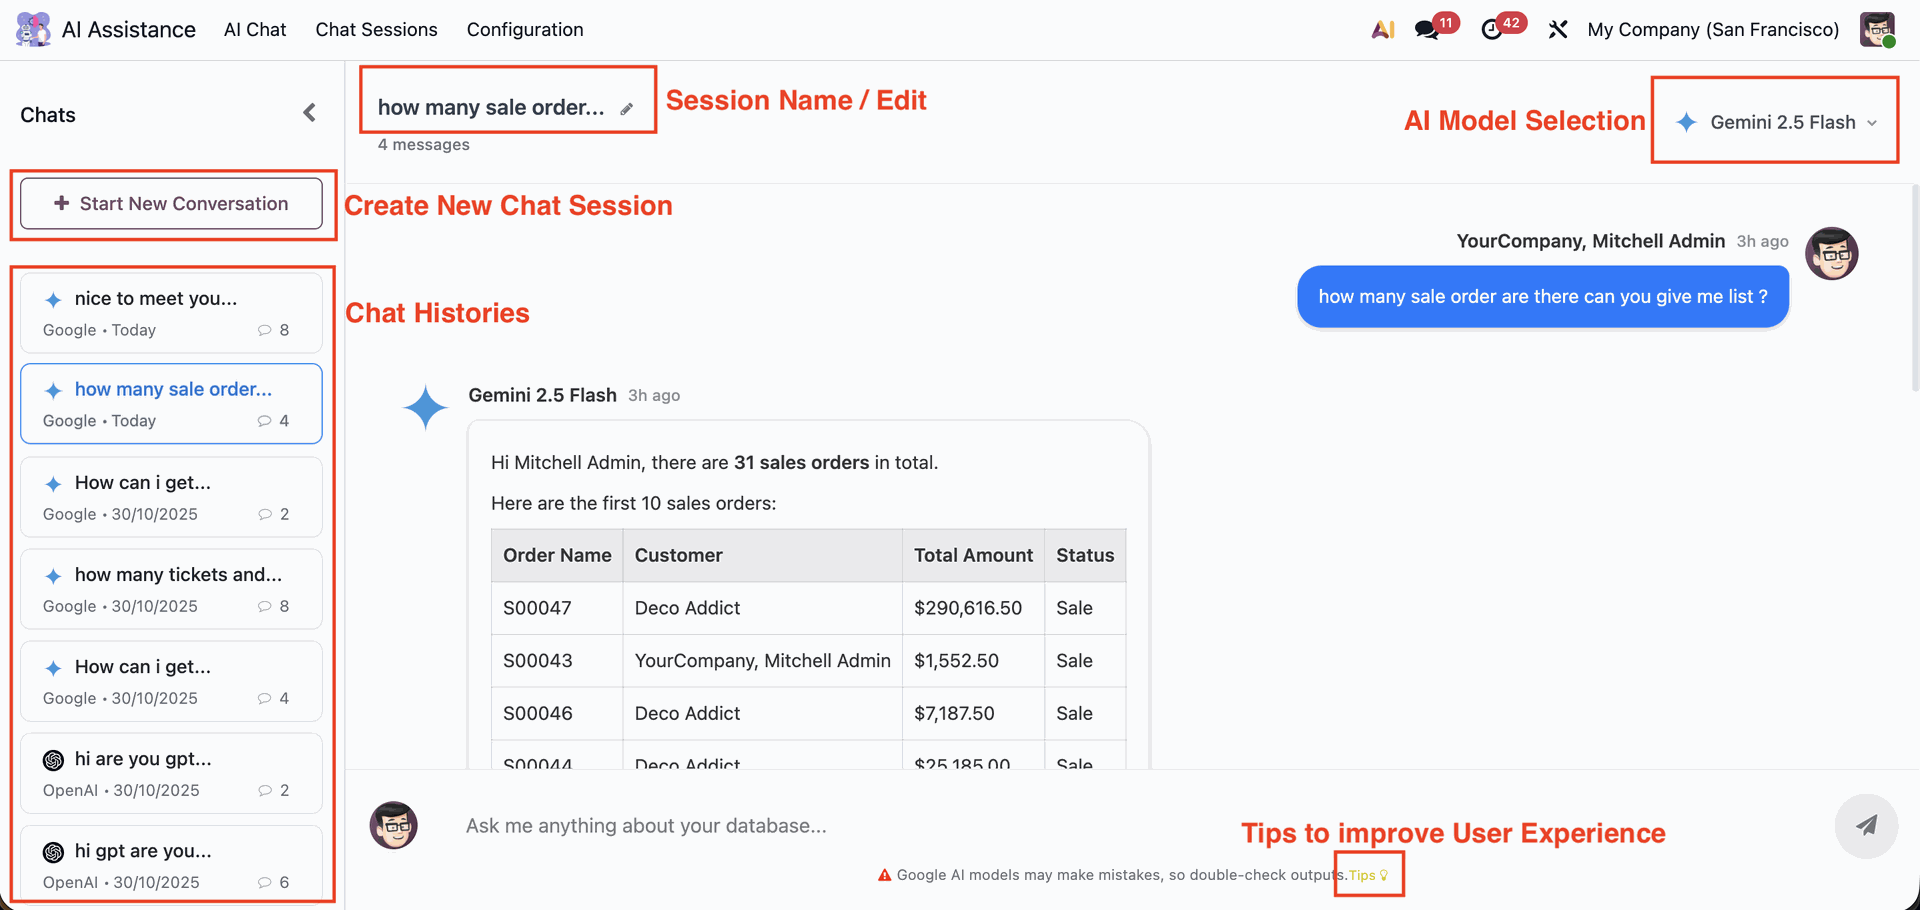This screenshot has height=910, width=1920.
Task: Click the pencil icon to edit session name
Action: [x=627, y=109]
